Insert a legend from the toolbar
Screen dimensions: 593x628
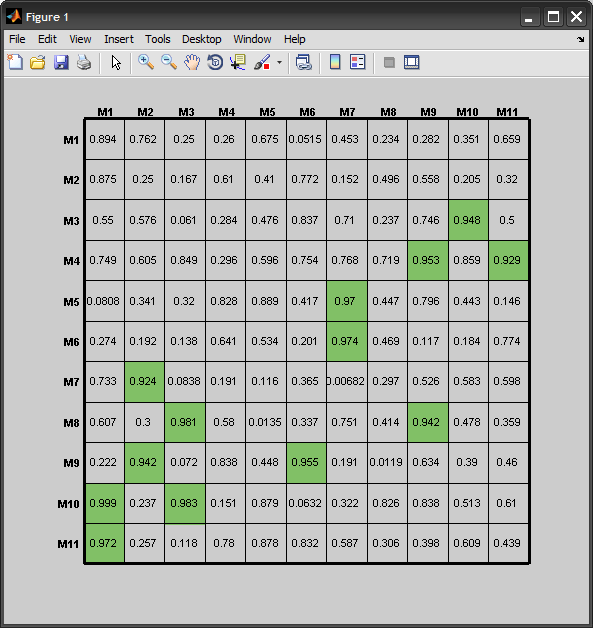[x=358, y=62]
